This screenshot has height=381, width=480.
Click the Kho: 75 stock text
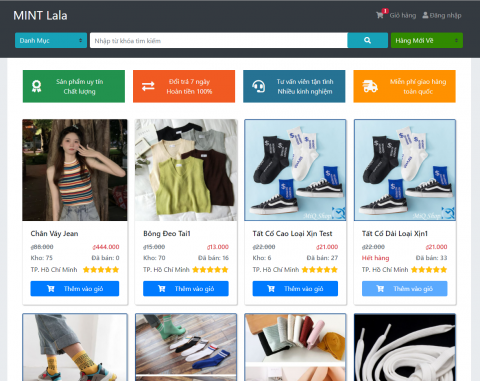pyautogui.click(x=42, y=258)
